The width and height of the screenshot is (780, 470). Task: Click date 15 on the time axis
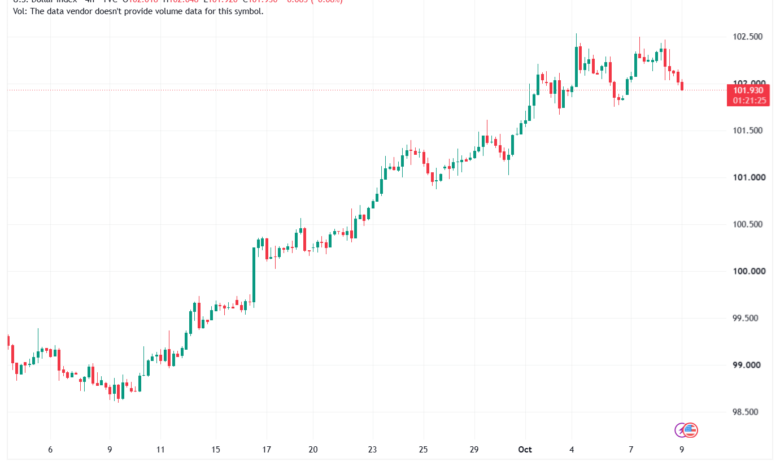[x=215, y=450]
